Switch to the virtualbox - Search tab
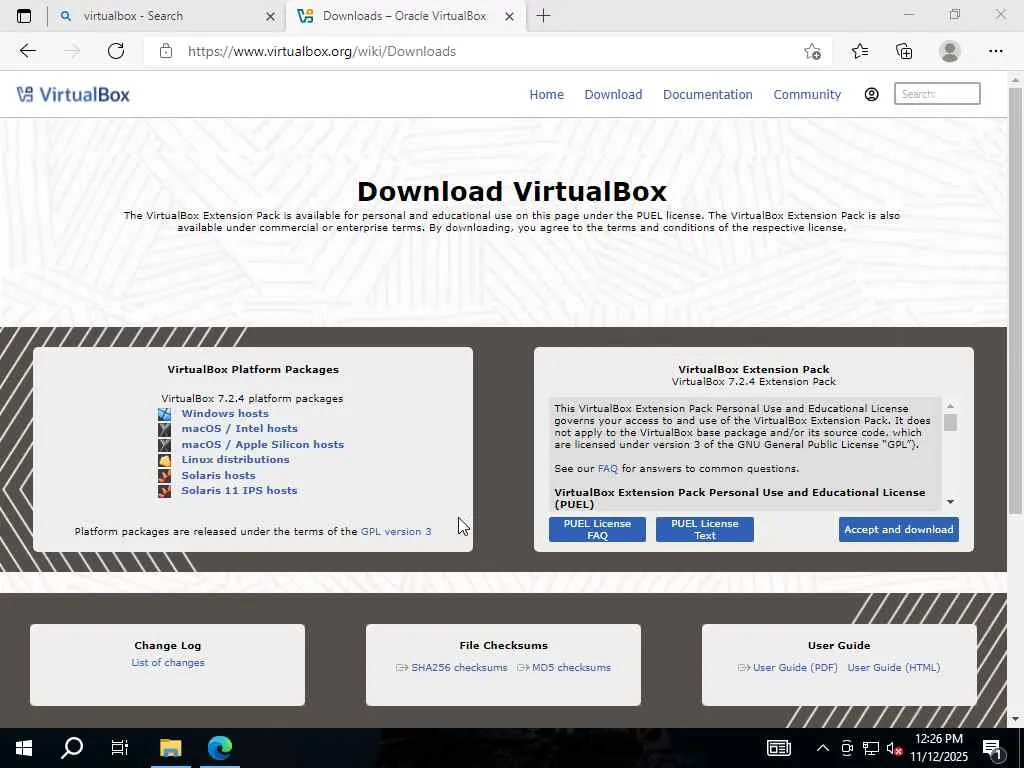1024x768 pixels. pyautogui.click(x=167, y=16)
